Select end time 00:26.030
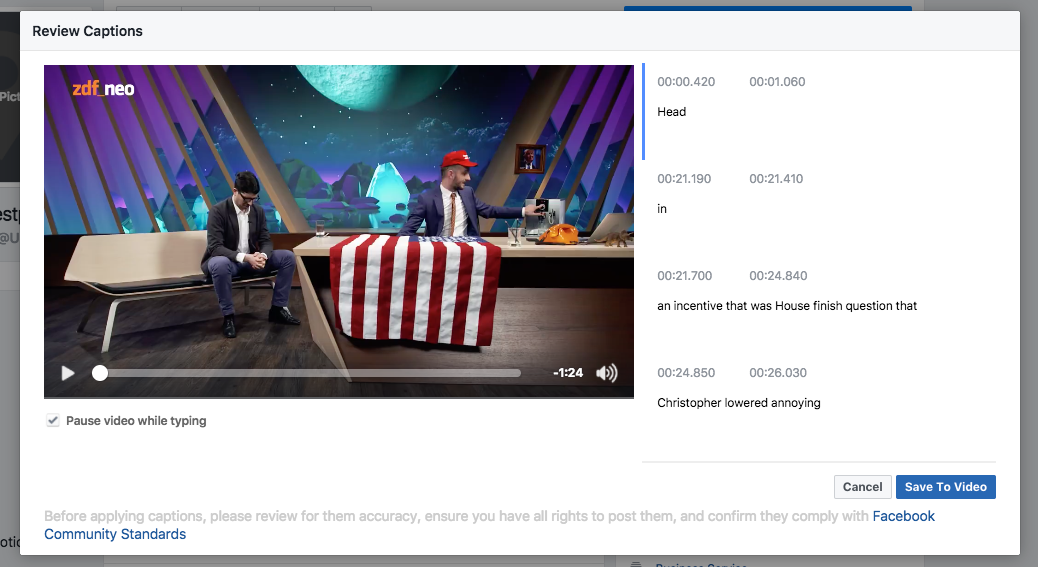1038x567 pixels. [778, 373]
